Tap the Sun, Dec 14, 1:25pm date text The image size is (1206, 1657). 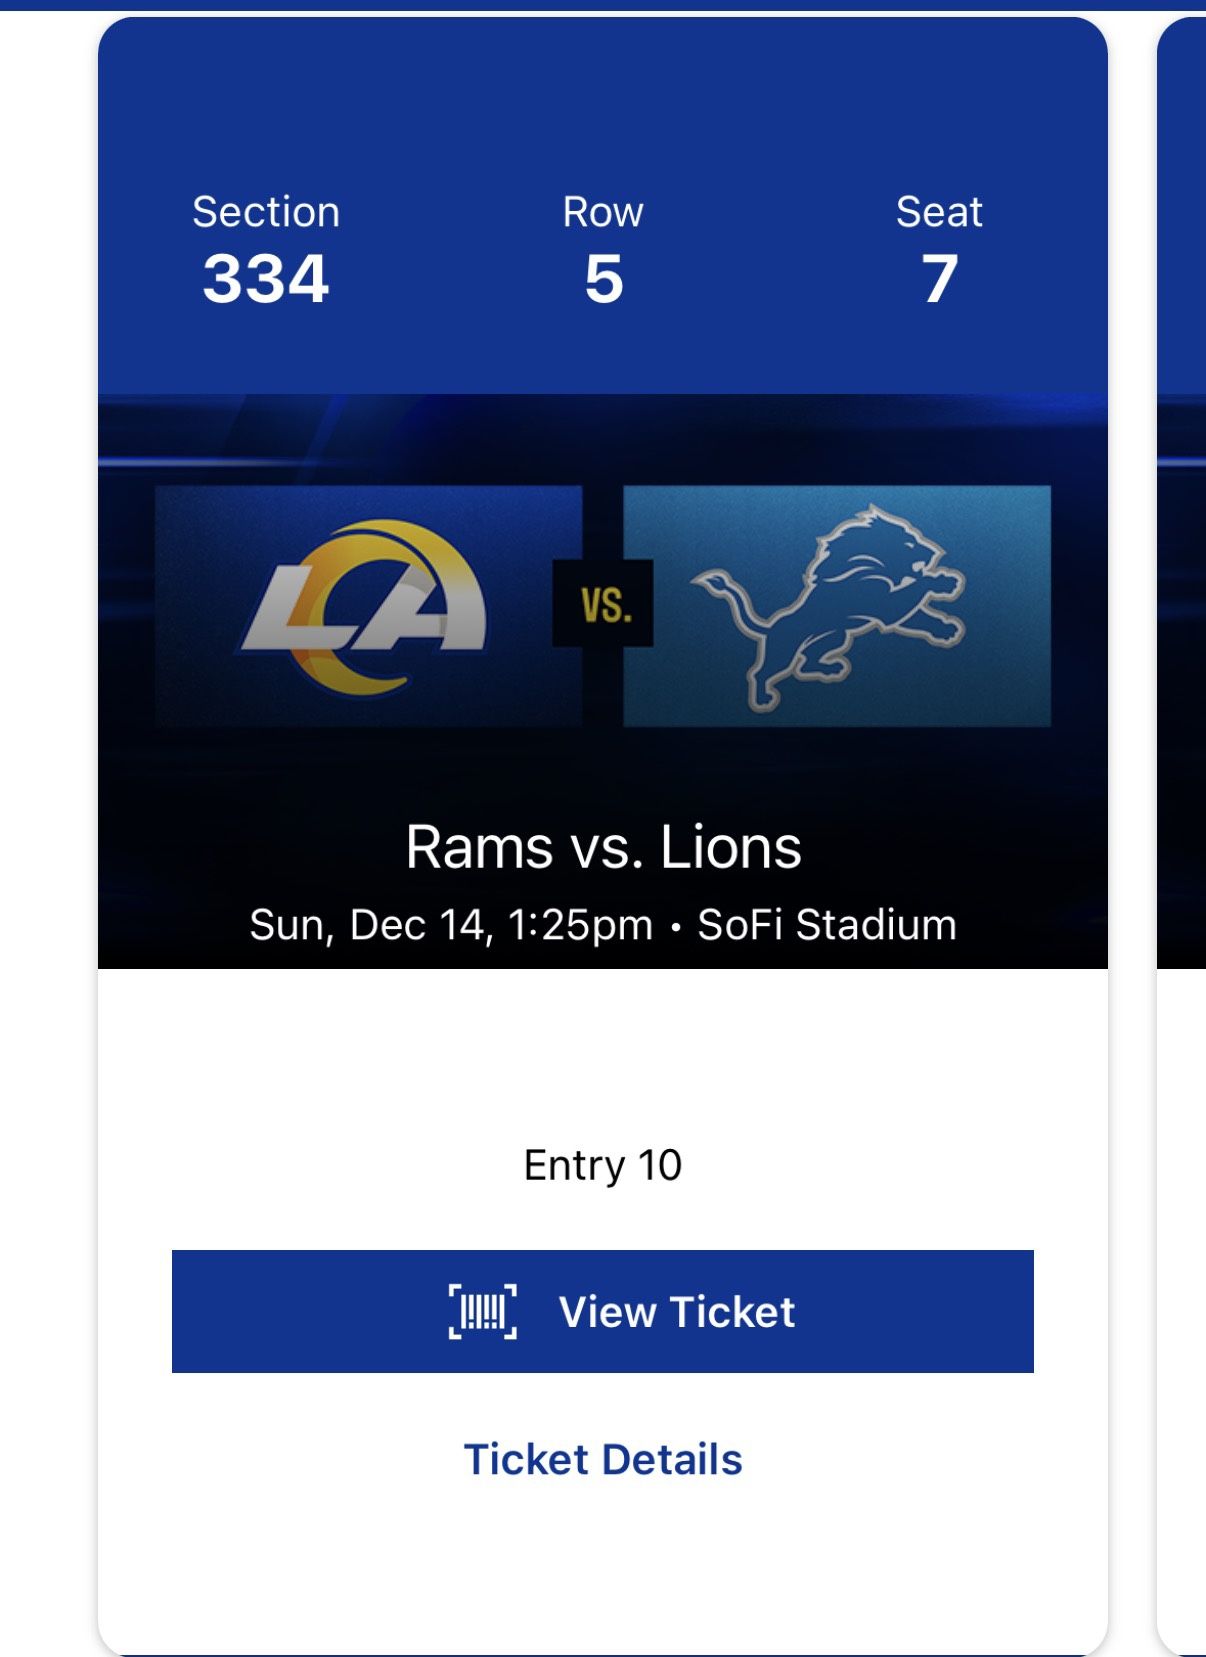tap(450, 925)
